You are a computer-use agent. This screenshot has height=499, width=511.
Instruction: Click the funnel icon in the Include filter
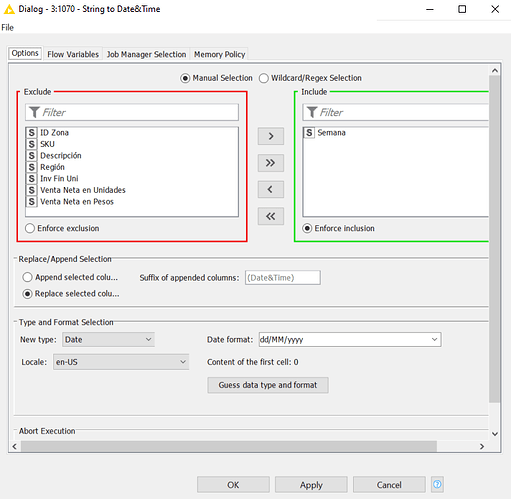[312, 112]
